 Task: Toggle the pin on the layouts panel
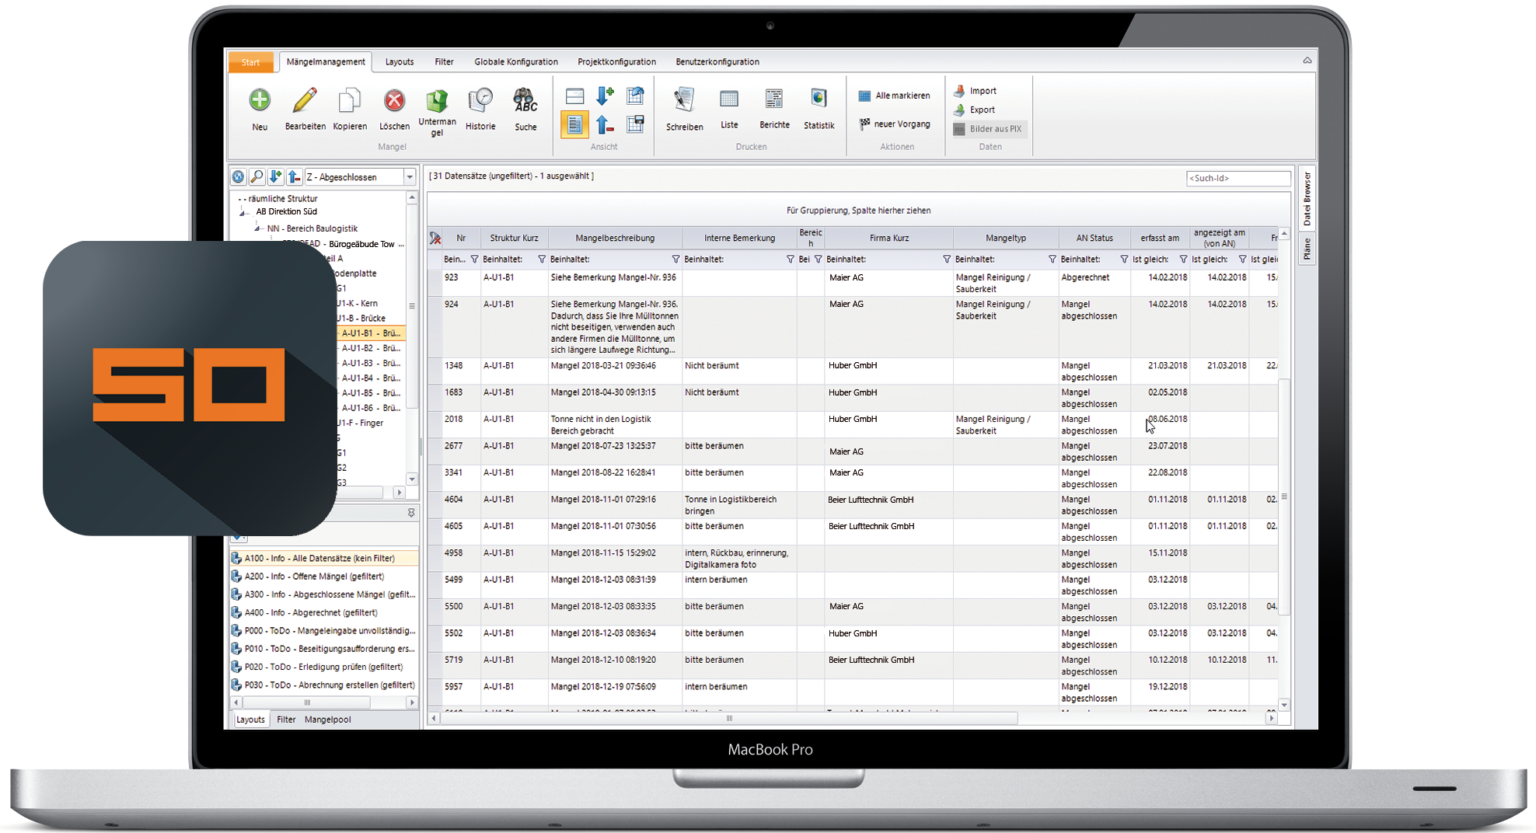pyautogui.click(x=410, y=513)
